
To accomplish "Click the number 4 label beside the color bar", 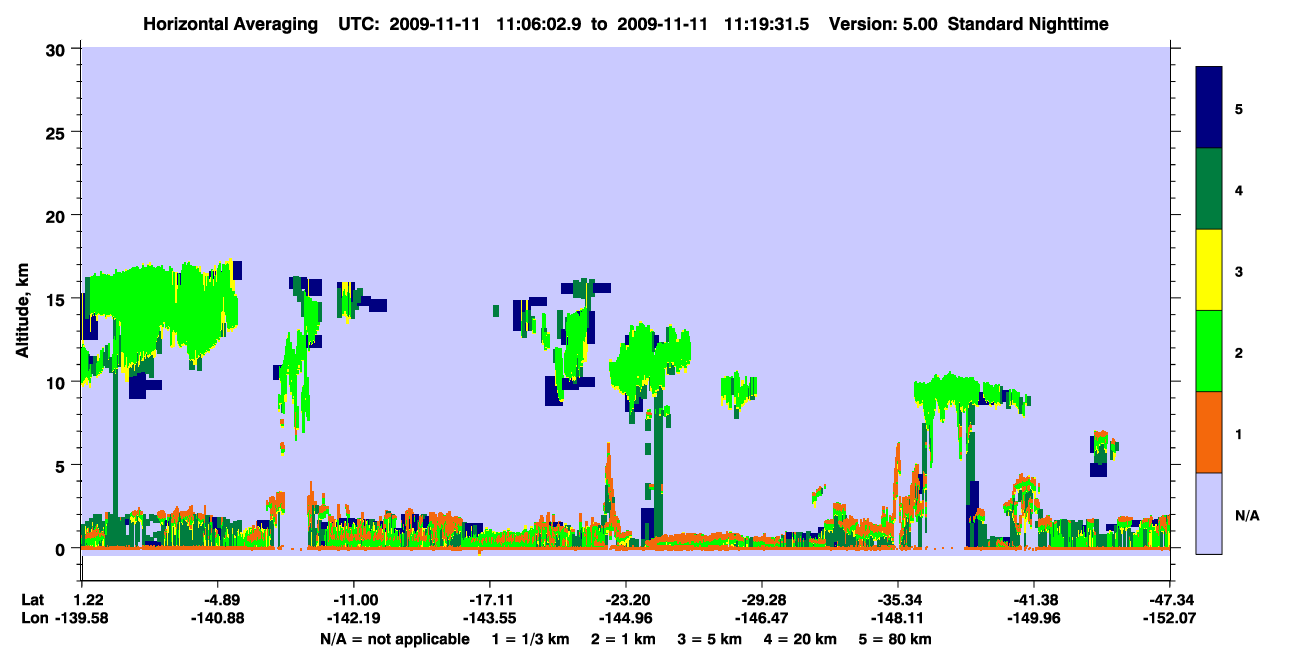I will [x=1239, y=190].
